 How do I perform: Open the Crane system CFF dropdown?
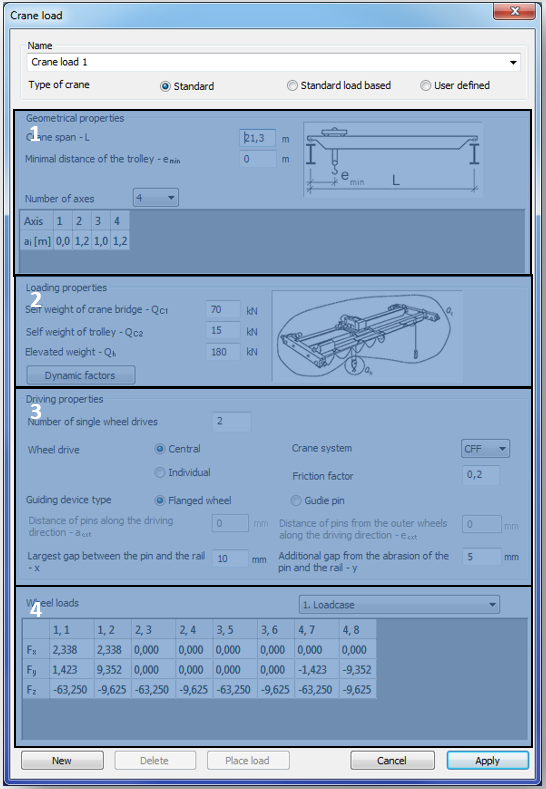(485, 448)
